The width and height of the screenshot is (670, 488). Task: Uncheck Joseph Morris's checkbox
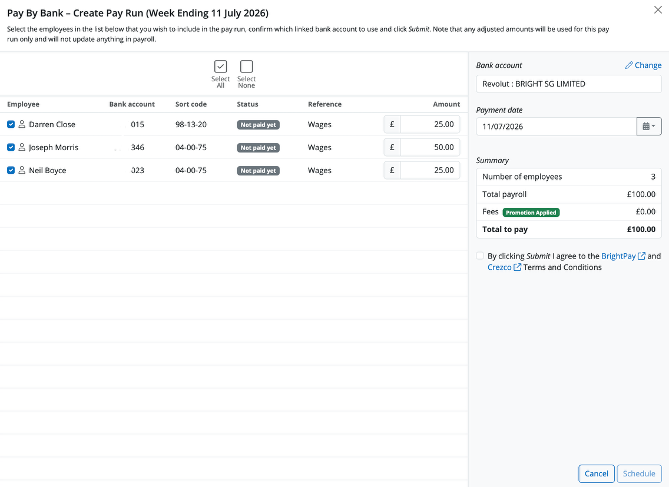(x=11, y=147)
